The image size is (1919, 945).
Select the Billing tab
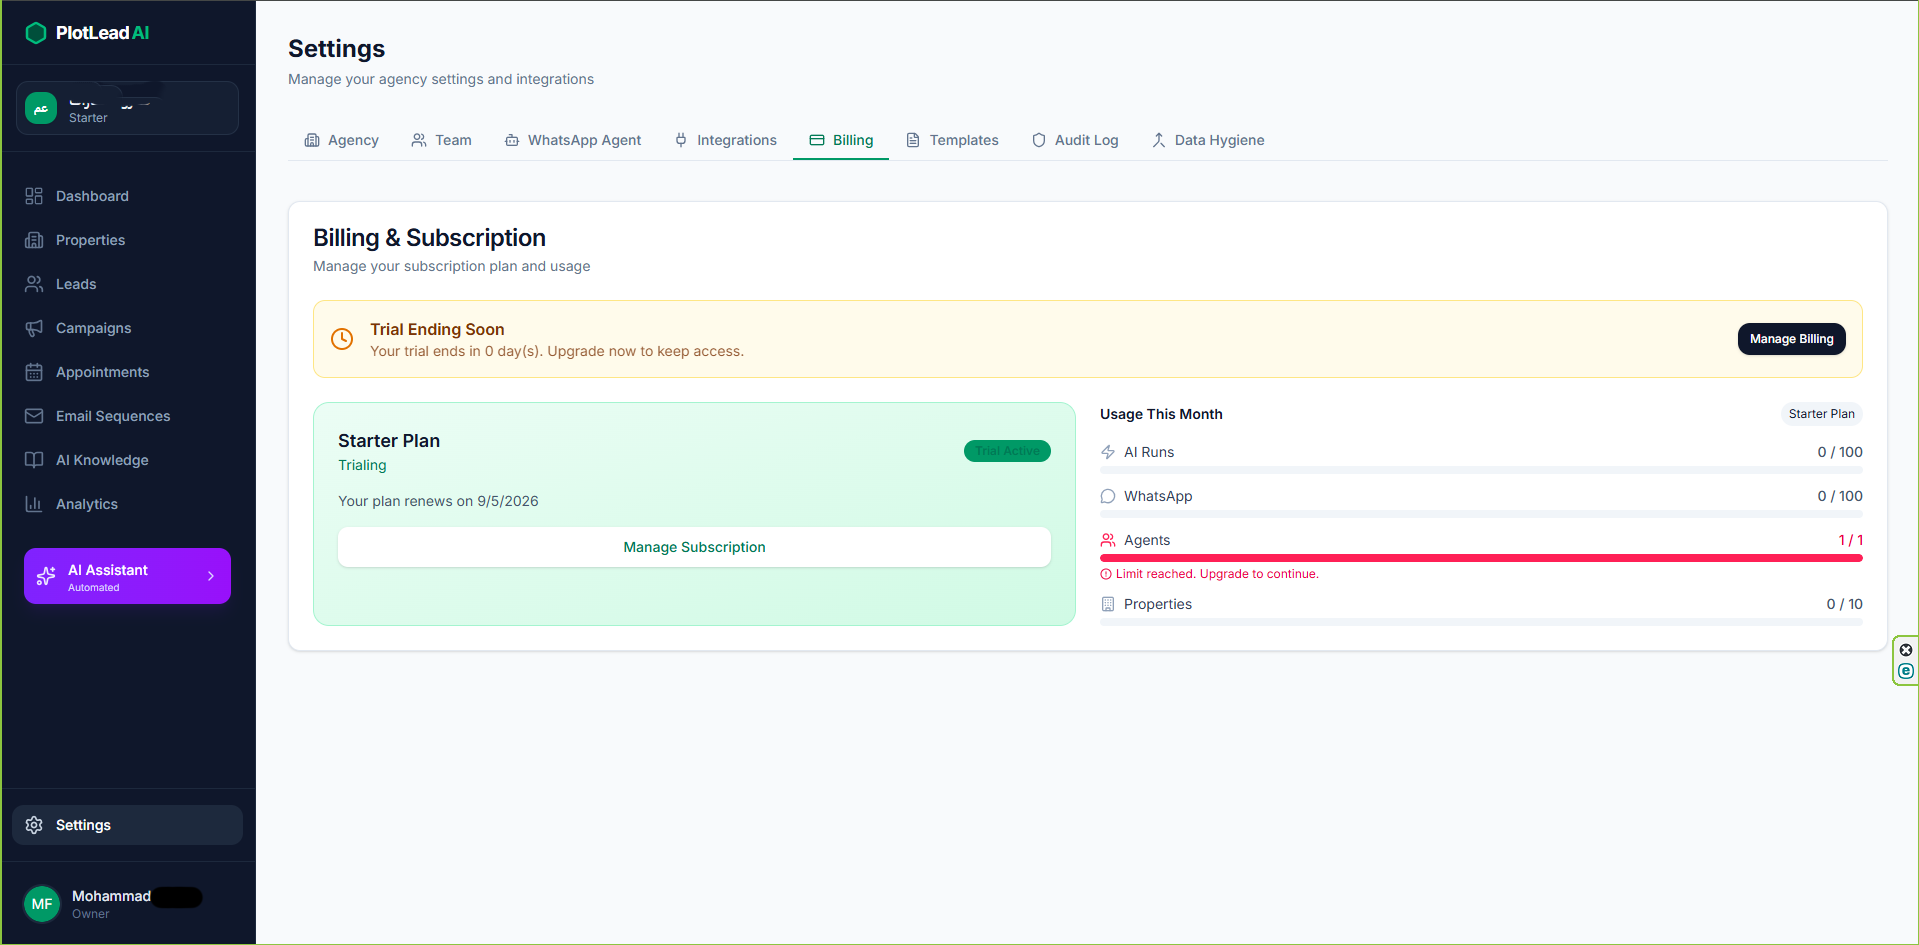[841, 140]
